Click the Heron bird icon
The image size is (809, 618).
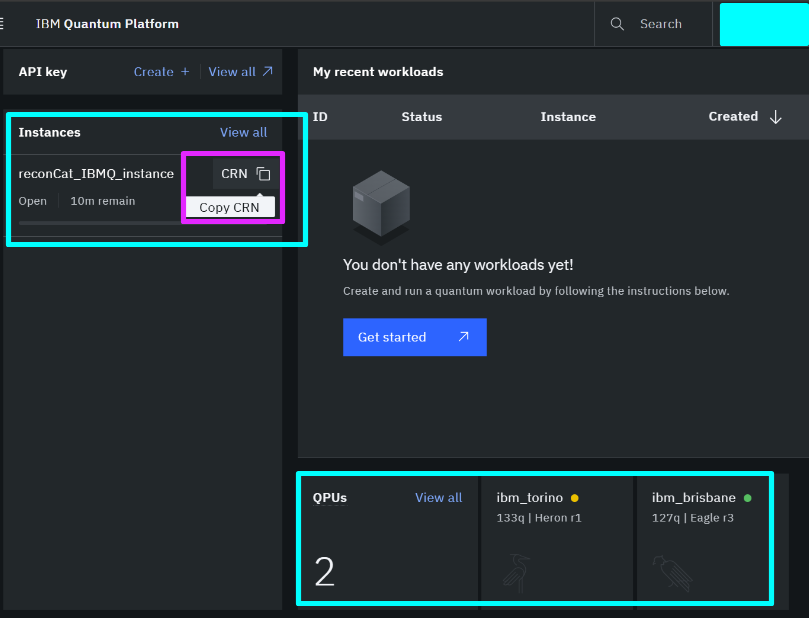pos(516,573)
